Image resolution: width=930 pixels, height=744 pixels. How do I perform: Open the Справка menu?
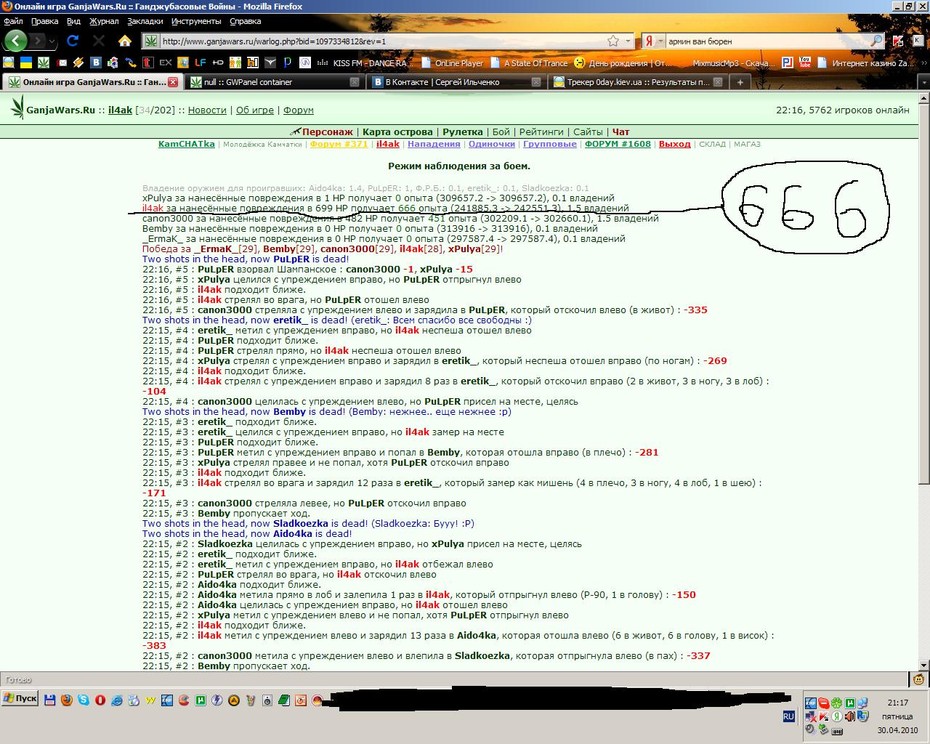[x=245, y=21]
